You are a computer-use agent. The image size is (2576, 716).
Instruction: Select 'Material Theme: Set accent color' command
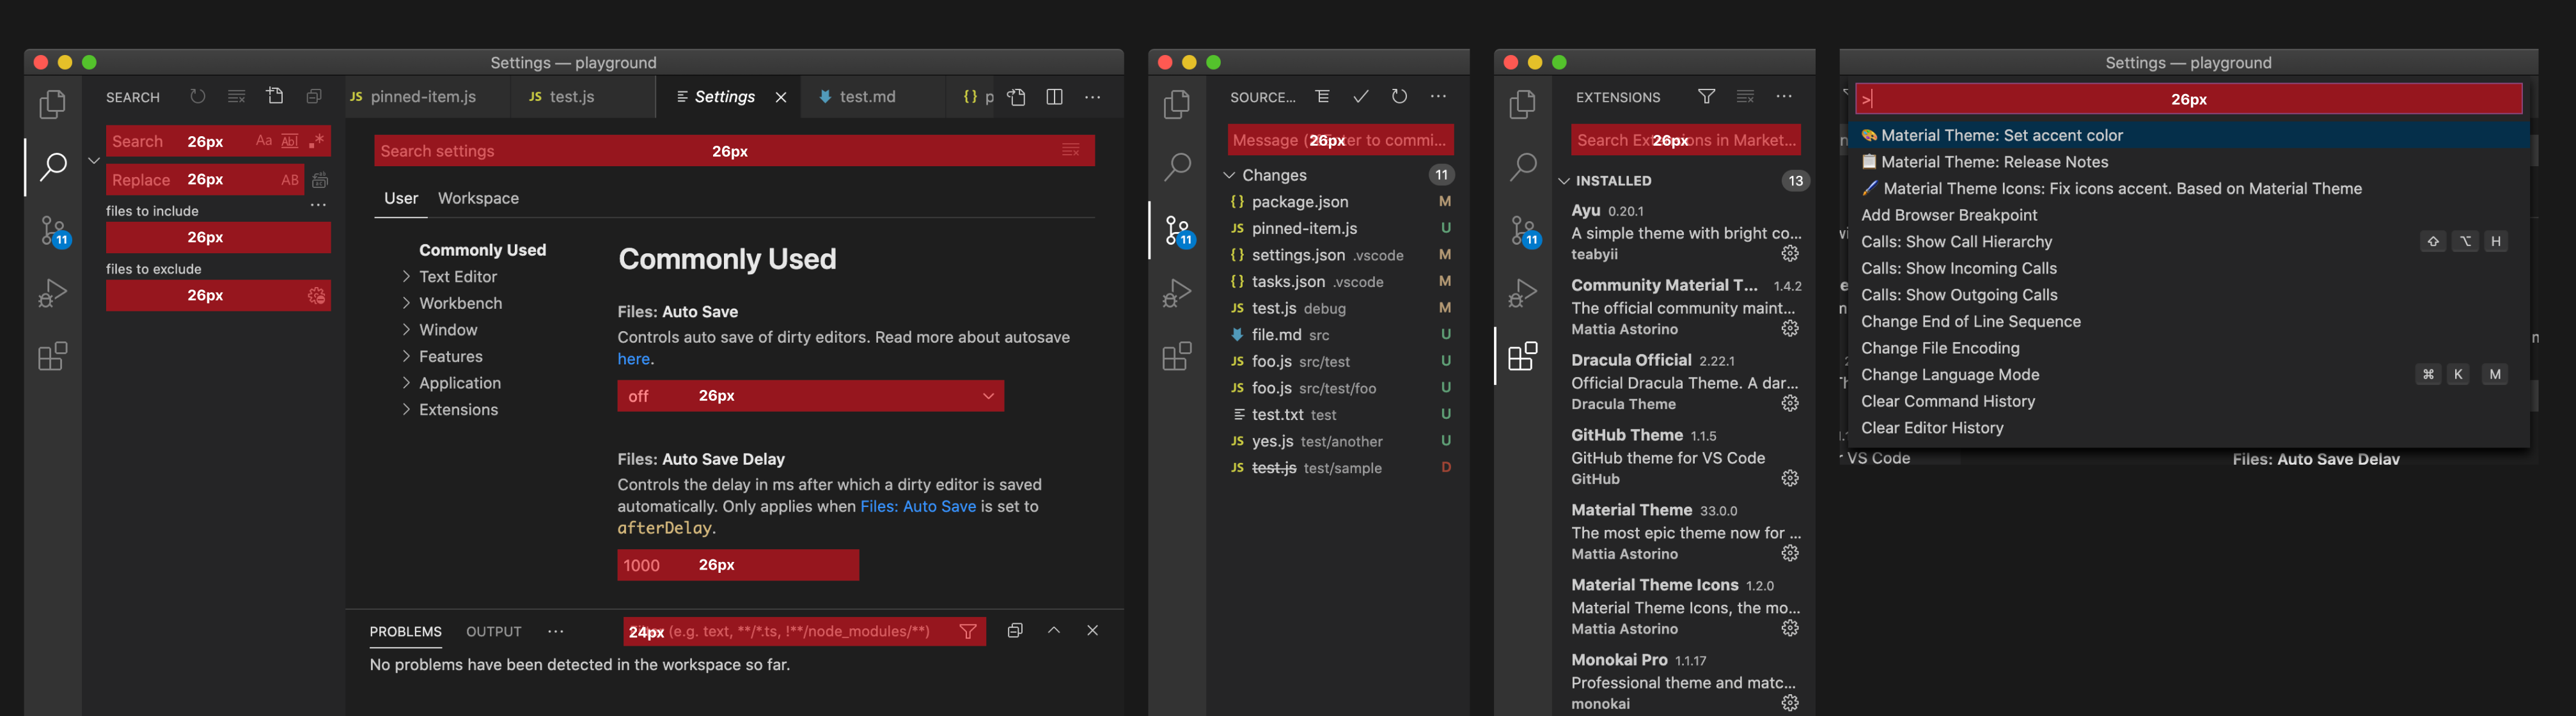point(2000,134)
